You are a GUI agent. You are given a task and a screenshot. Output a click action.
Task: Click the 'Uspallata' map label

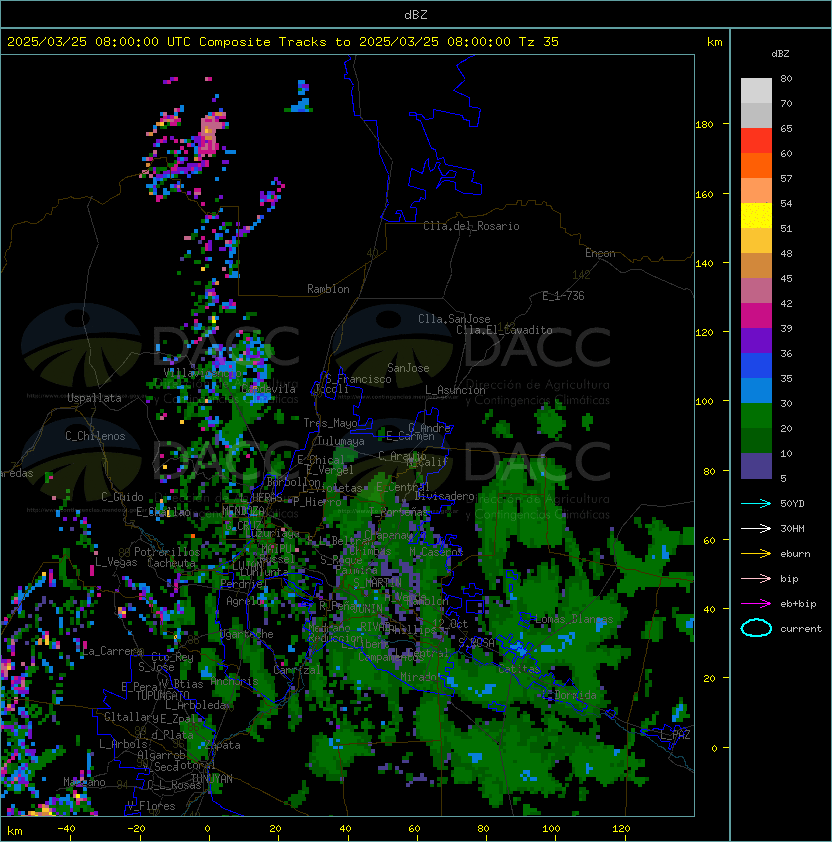pyautogui.click(x=94, y=398)
